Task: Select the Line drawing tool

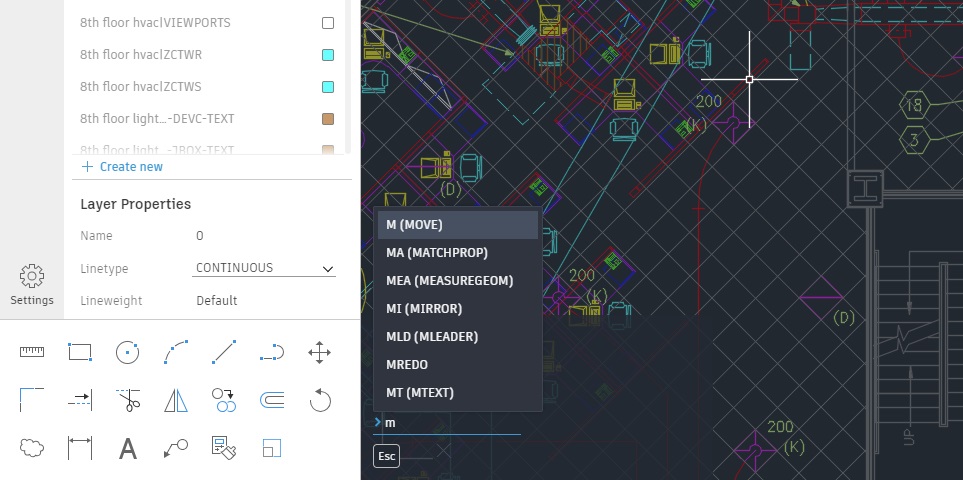Action: (x=224, y=352)
